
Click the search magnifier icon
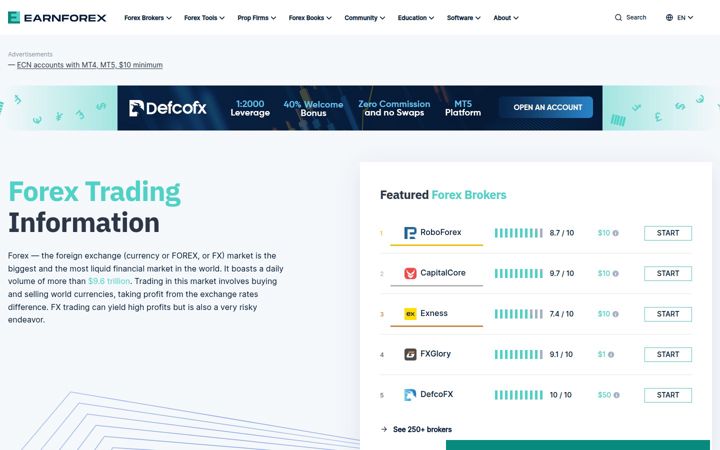click(618, 17)
